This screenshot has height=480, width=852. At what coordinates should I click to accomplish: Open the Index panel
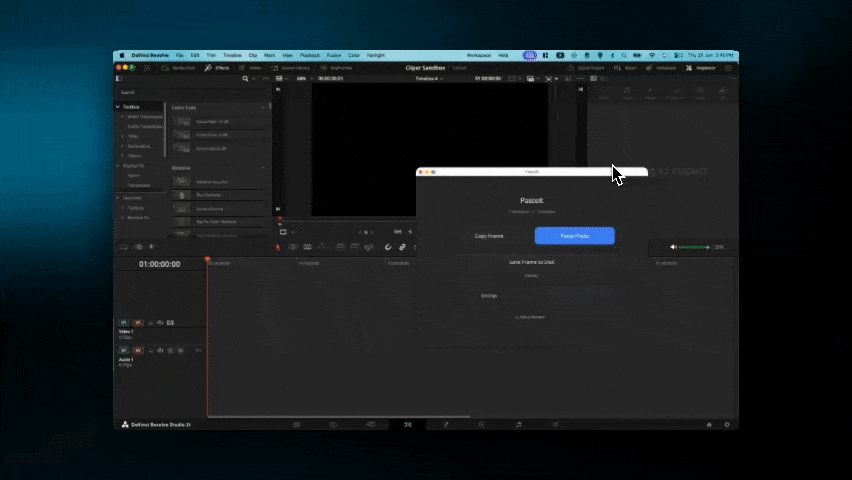point(250,68)
